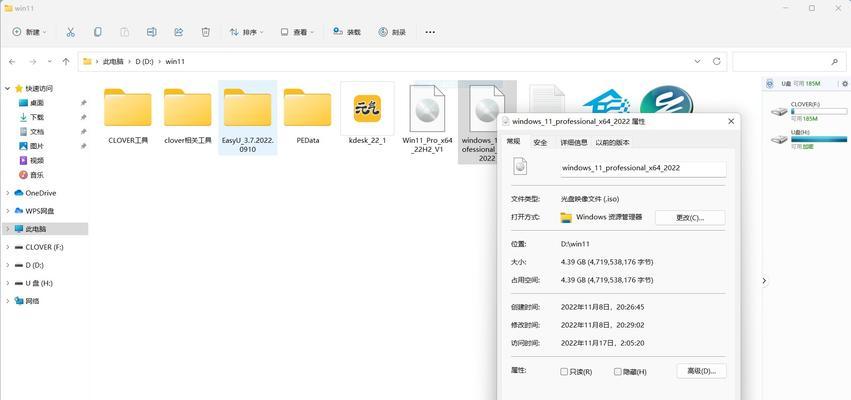Viewport: 851px width, 400px height.
Task: Switch to the 常规 (General) tab
Action: [513, 142]
